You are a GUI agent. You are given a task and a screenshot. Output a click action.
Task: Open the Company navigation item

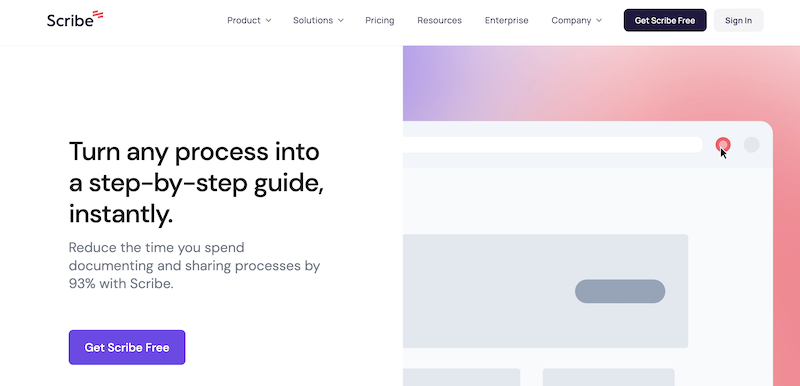(x=577, y=20)
